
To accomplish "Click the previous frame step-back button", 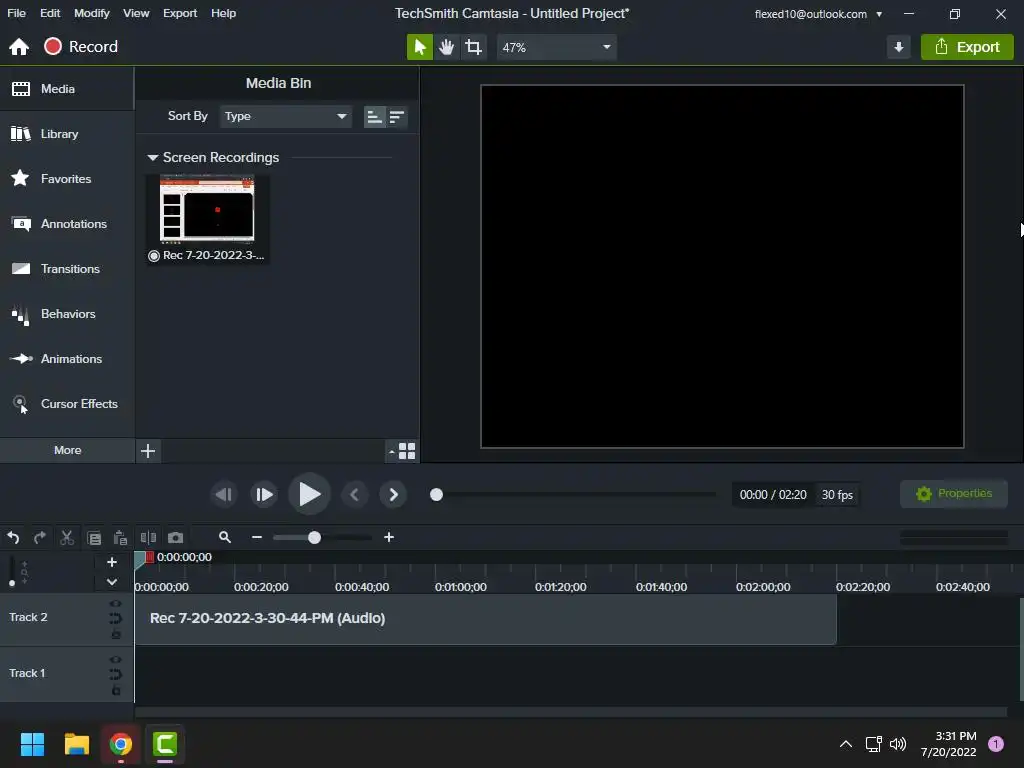I will [223, 494].
